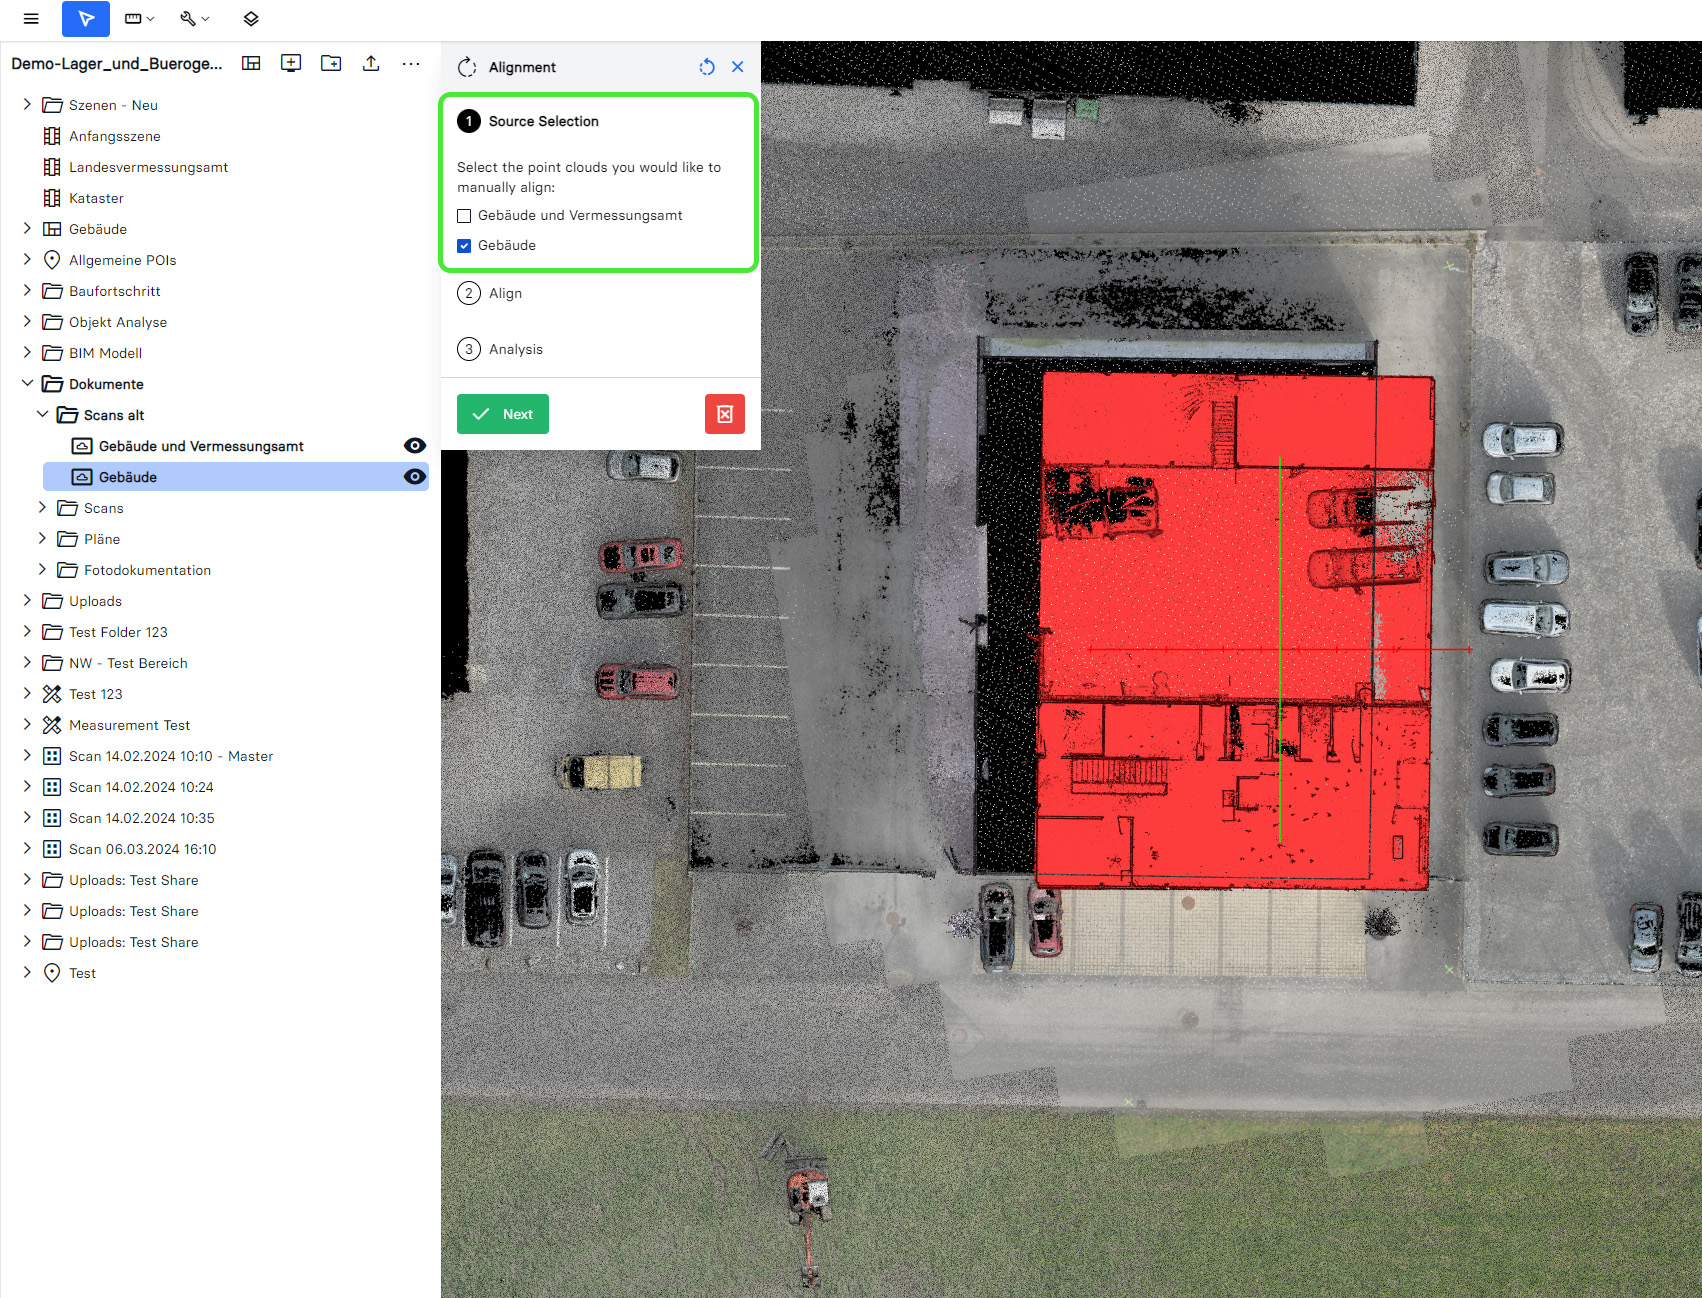Screen dimensions: 1702x1298
Task: Open the measurement tool dropdown
Action: pyautogui.click(x=139, y=19)
